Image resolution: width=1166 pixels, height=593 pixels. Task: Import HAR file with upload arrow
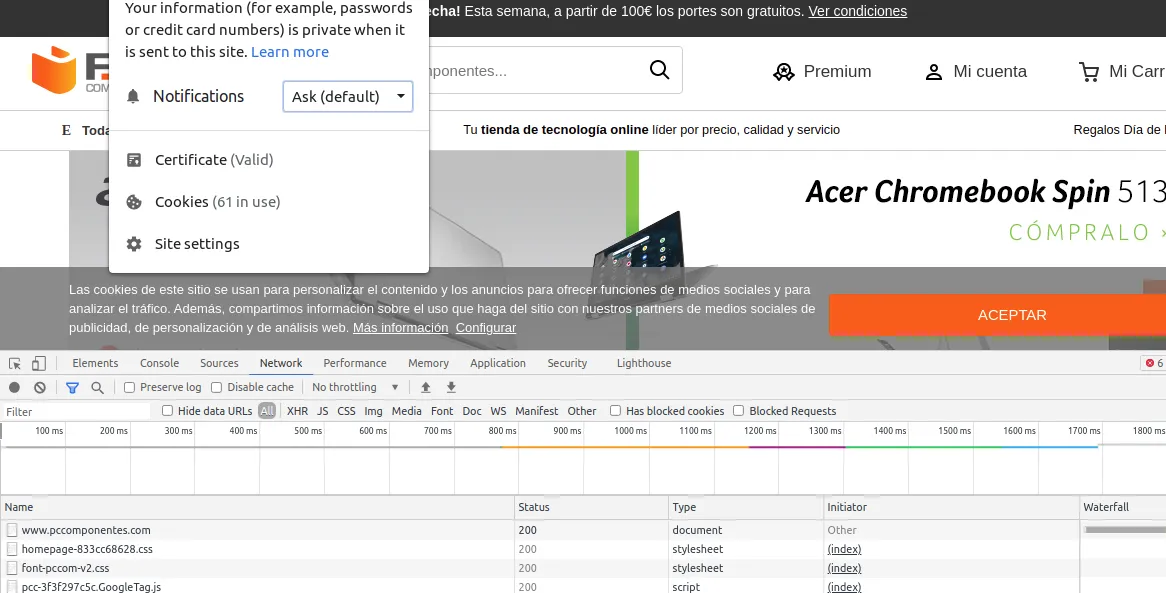[425, 388]
